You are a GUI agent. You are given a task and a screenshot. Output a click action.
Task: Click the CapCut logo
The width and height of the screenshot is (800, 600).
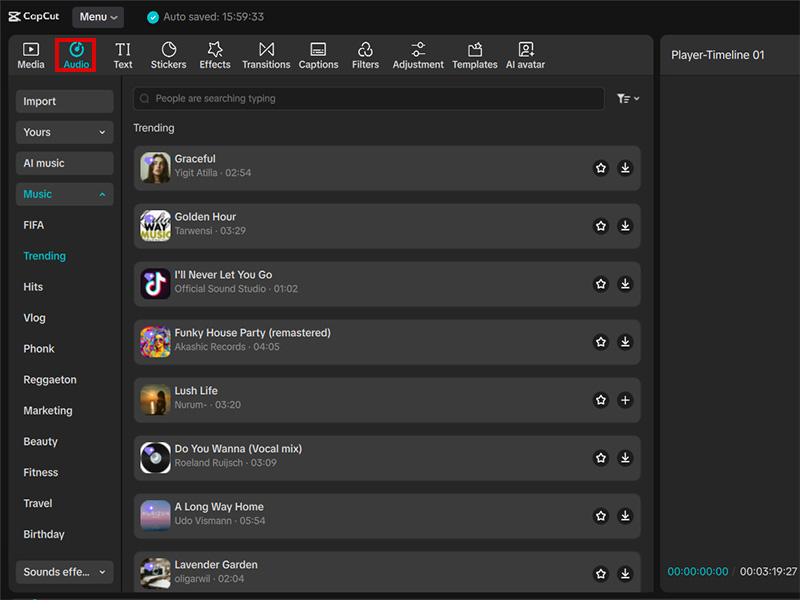point(34,16)
